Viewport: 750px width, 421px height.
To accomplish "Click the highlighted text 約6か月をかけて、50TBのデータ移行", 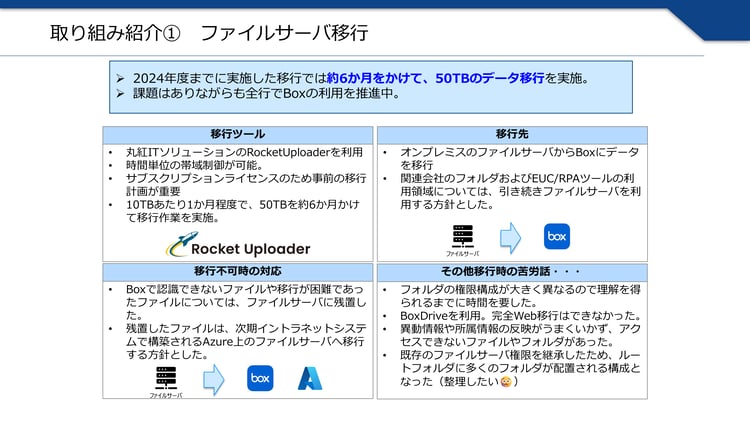I will pos(436,78).
